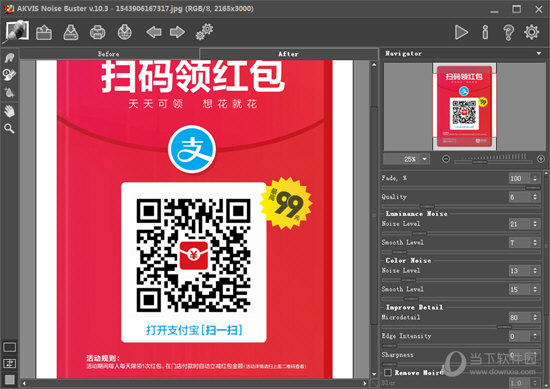Click the bottom-left gray square icon
The image size is (550, 389).
pyautogui.click(x=9, y=380)
